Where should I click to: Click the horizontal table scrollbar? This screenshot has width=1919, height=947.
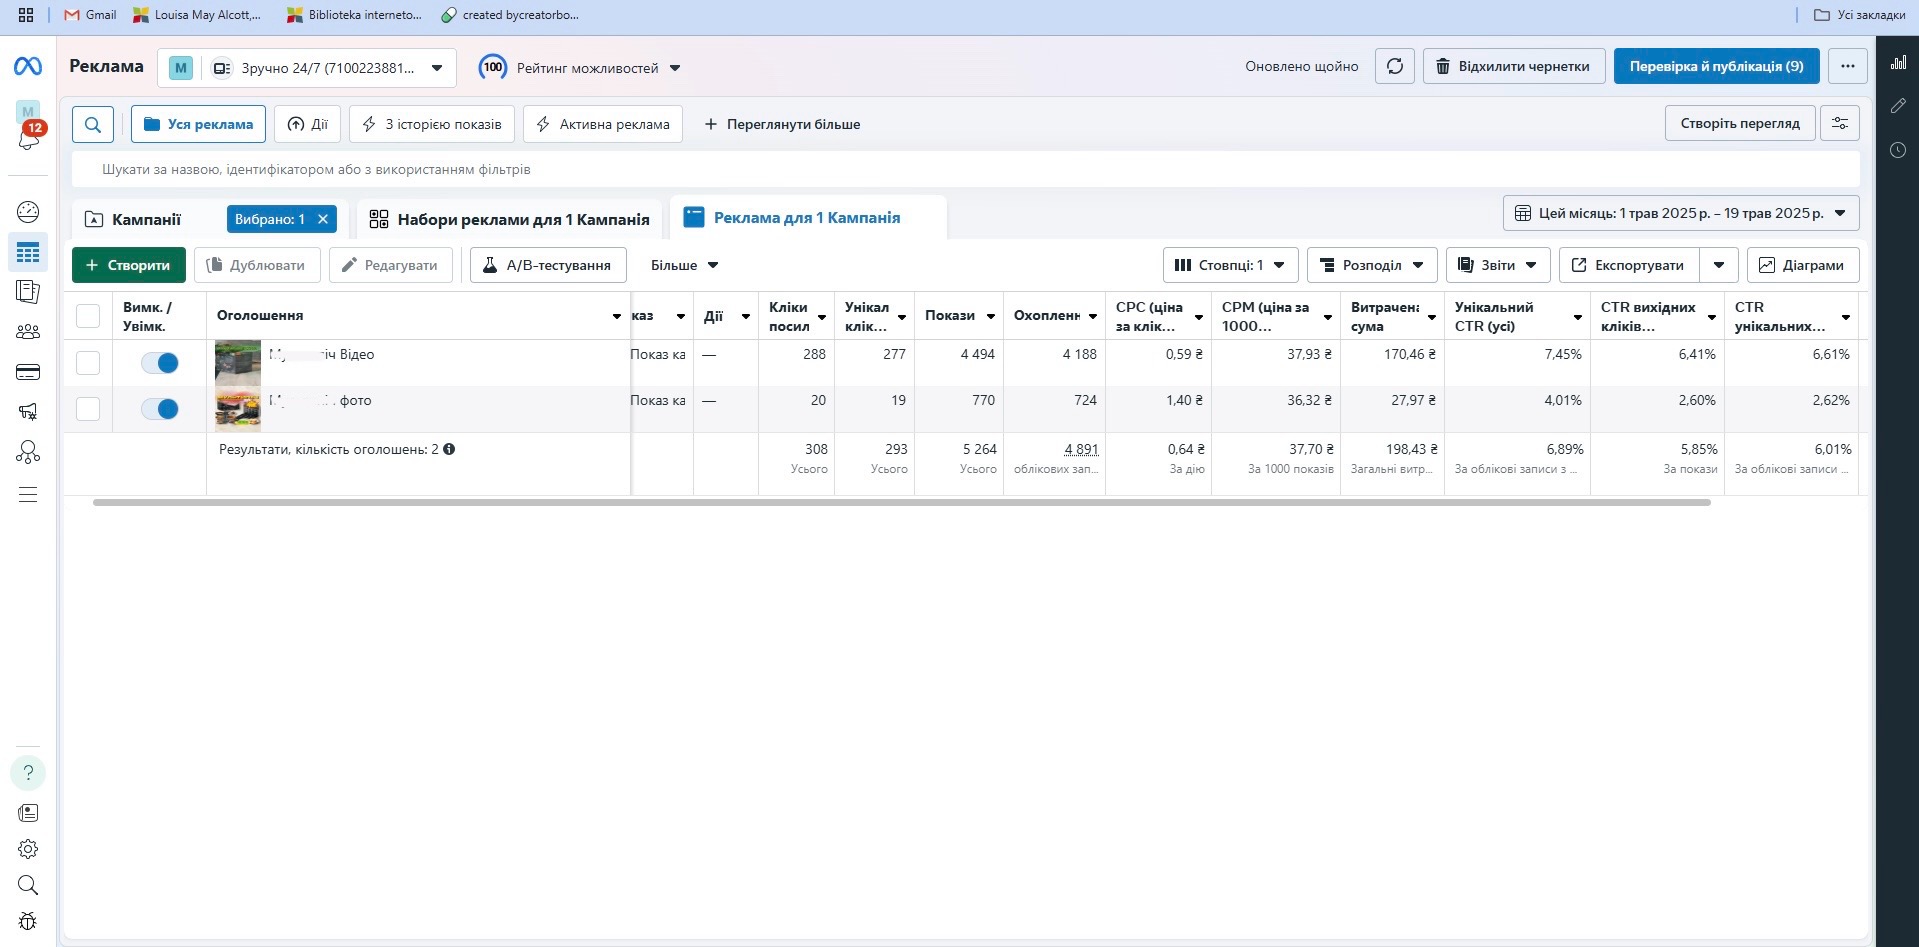click(x=901, y=502)
